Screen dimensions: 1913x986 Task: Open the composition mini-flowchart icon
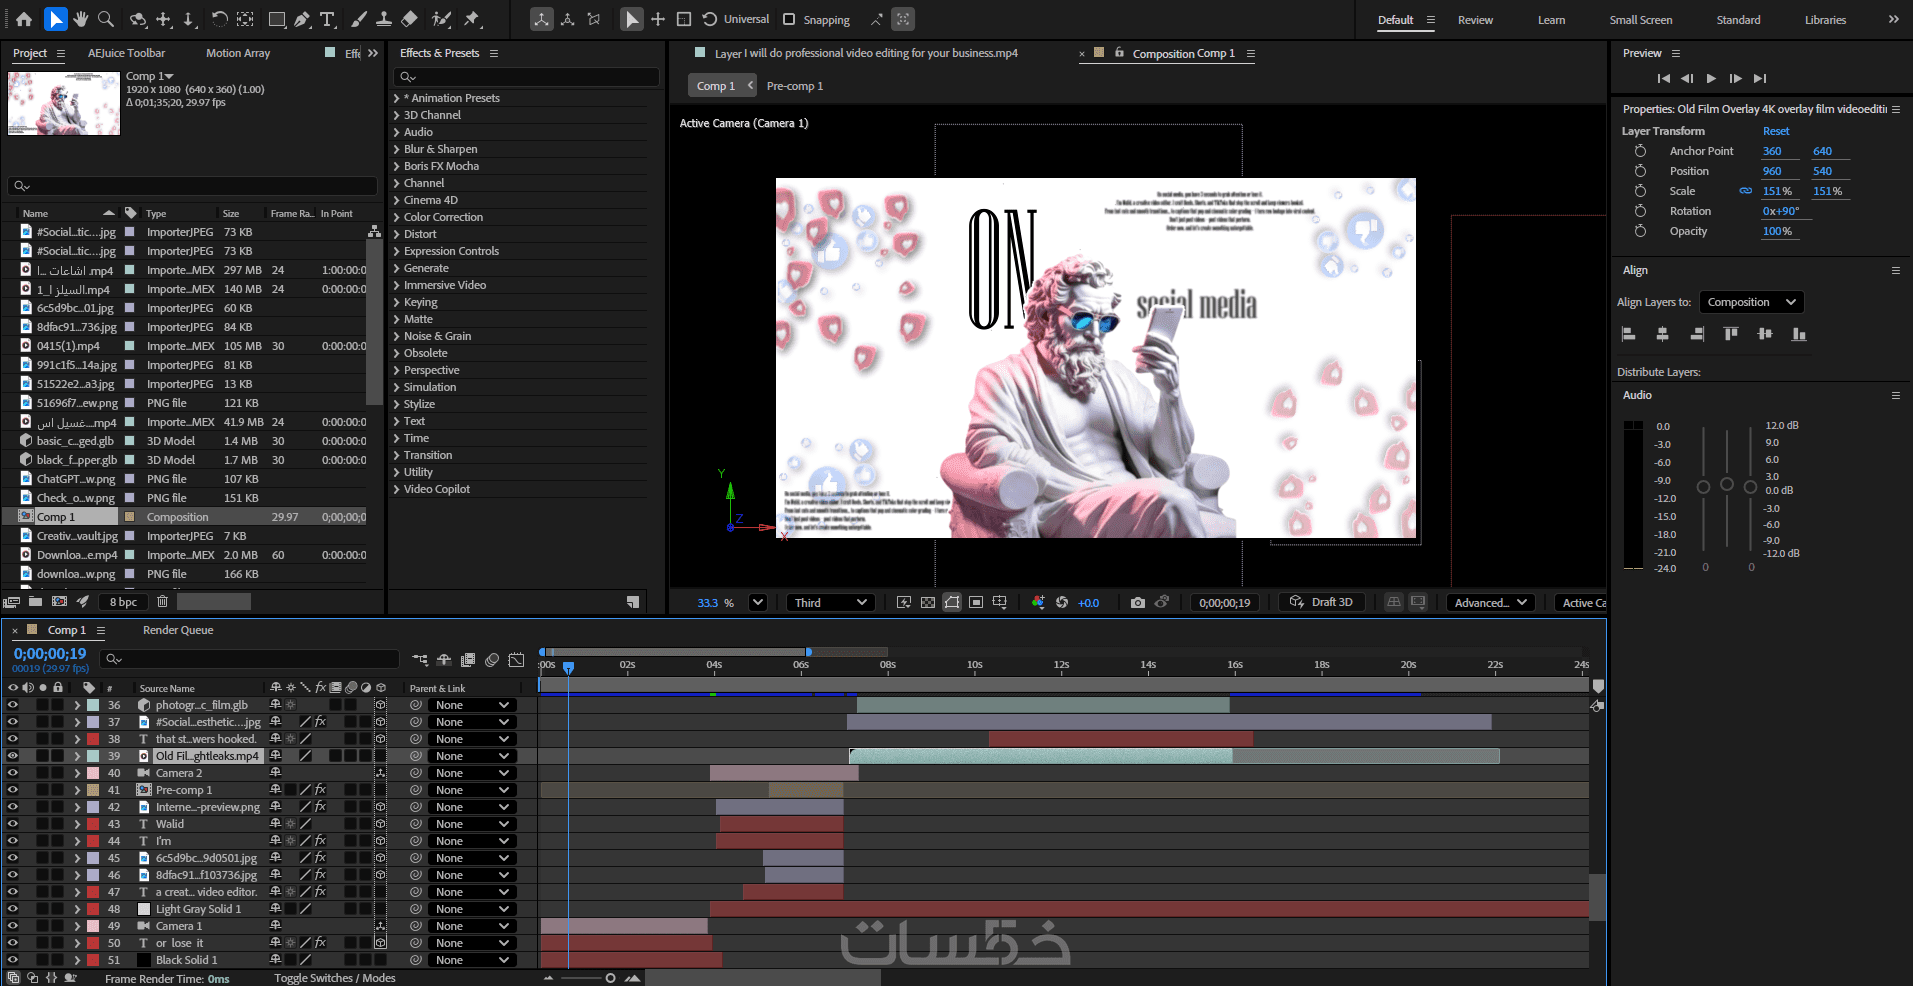[x=420, y=660]
